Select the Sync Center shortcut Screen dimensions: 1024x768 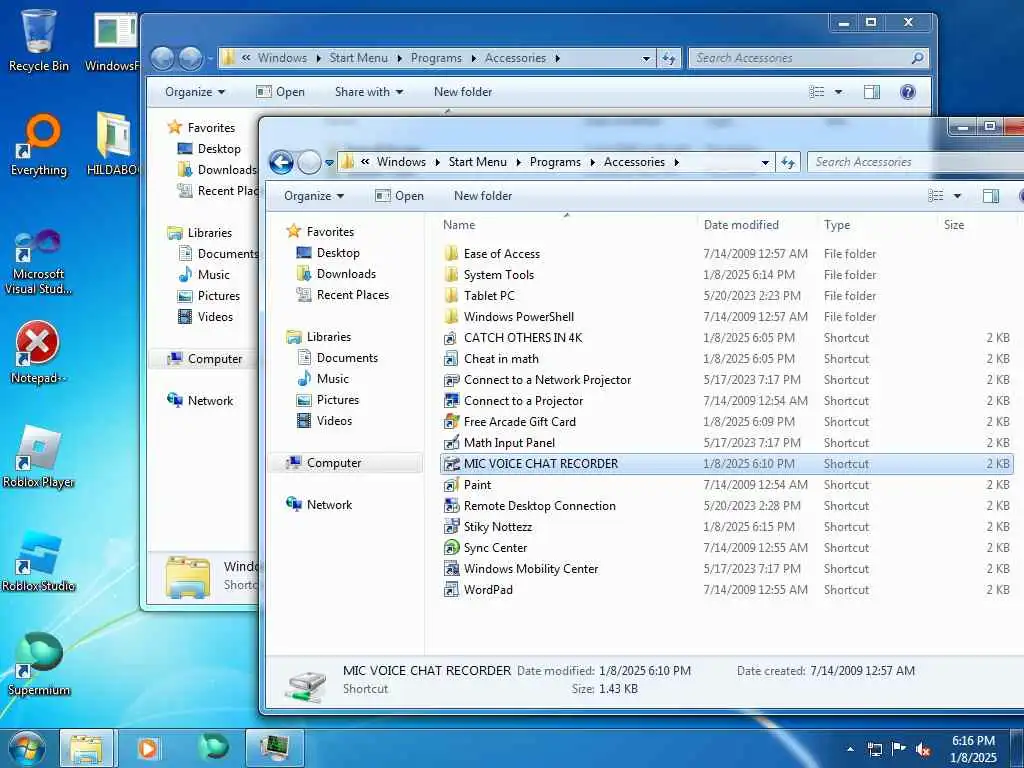click(495, 548)
